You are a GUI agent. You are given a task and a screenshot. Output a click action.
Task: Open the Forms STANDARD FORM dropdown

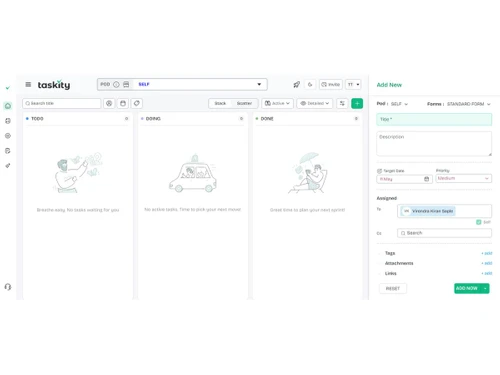coord(469,104)
